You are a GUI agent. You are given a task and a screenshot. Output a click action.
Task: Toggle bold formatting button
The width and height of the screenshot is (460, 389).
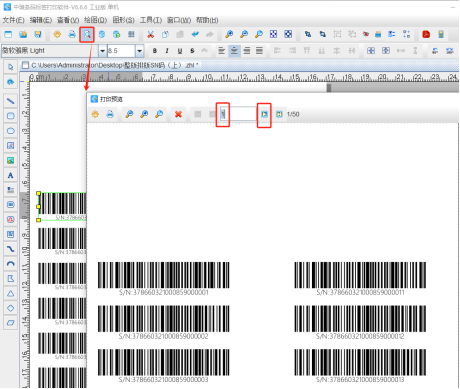coord(154,51)
